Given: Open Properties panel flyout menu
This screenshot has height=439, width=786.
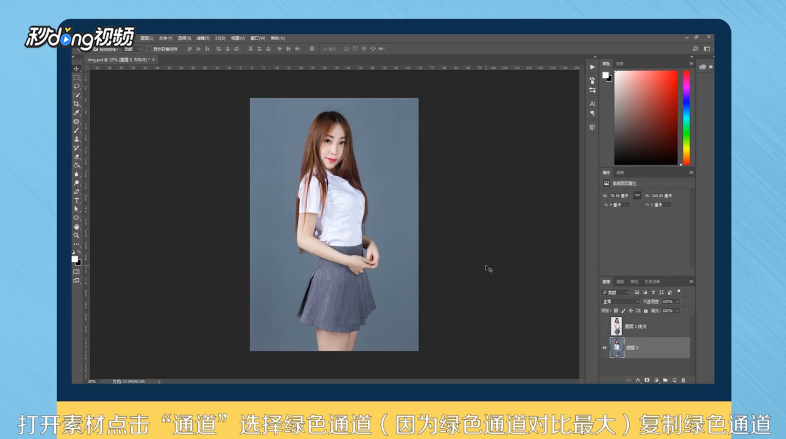Looking at the screenshot, I should (x=691, y=172).
